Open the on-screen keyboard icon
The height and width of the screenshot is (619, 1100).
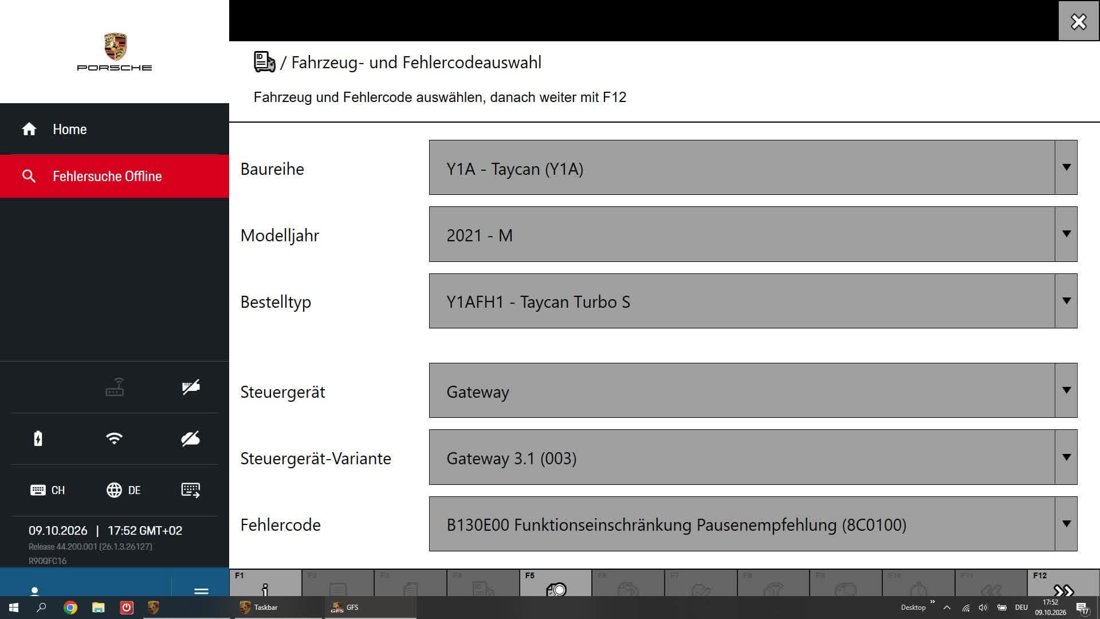pos(191,490)
